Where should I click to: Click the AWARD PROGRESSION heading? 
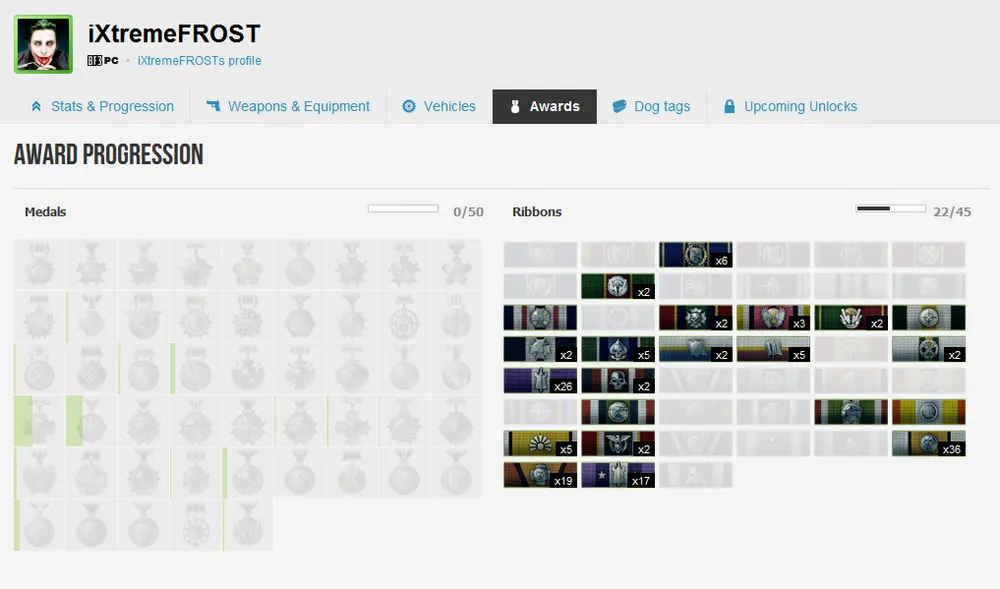pos(108,154)
